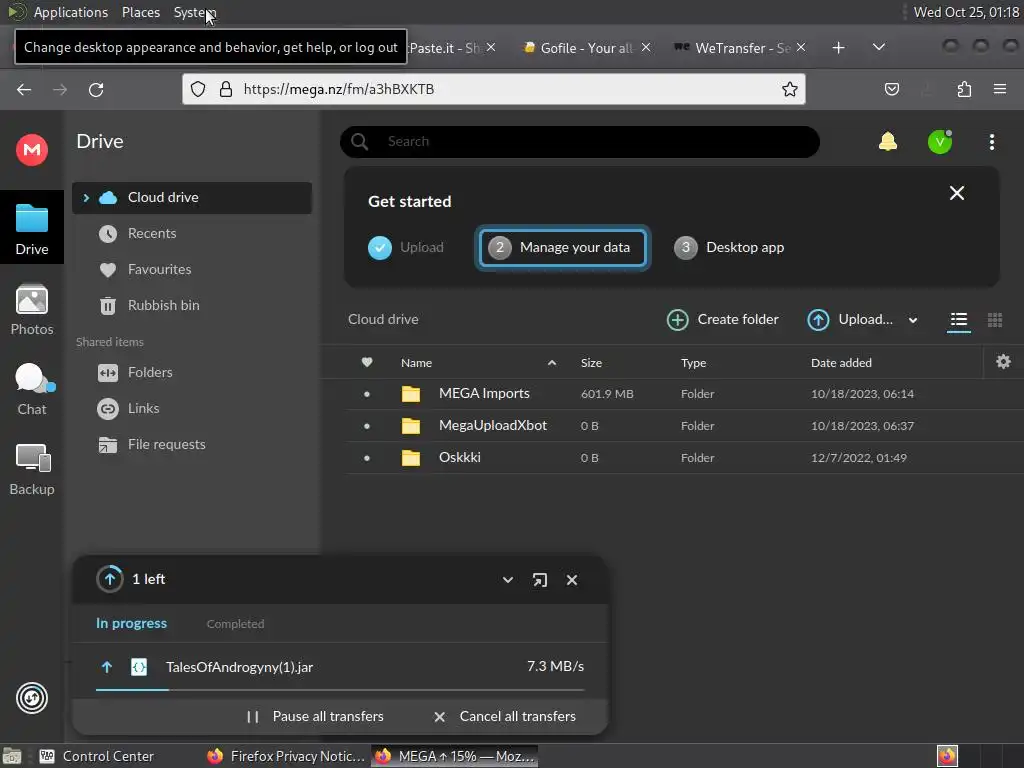Viewport: 1024px width, 768px height.
Task: Open the Backup section
Action: tap(31, 470)
